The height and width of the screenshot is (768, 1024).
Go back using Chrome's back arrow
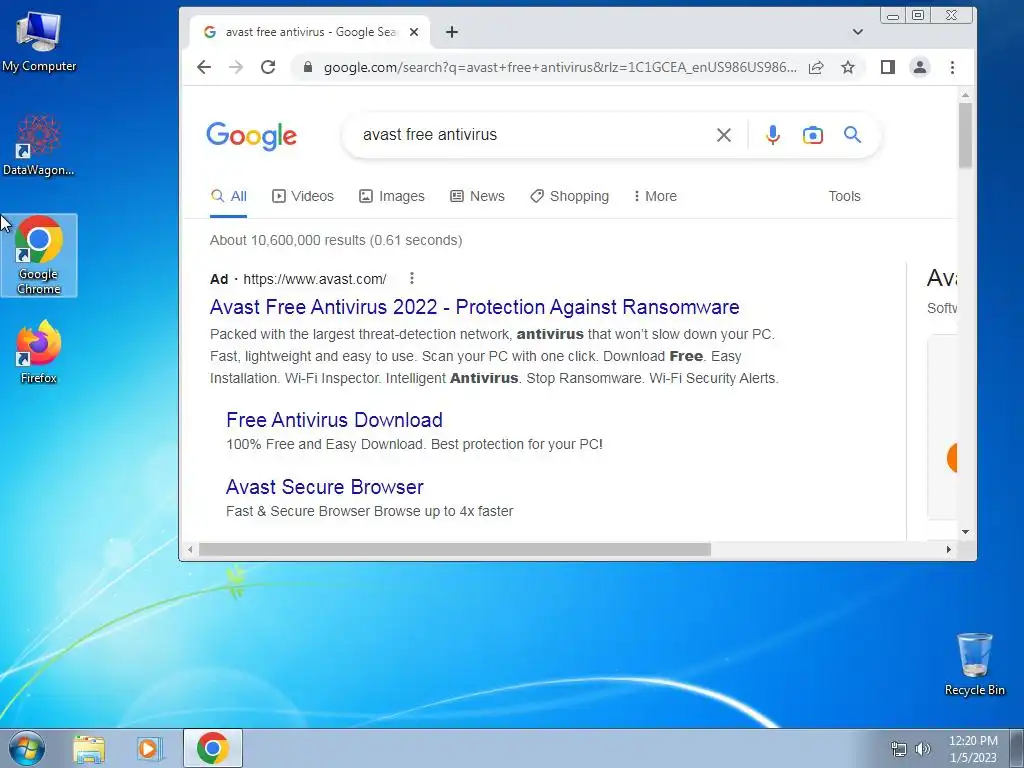[204, 67]
